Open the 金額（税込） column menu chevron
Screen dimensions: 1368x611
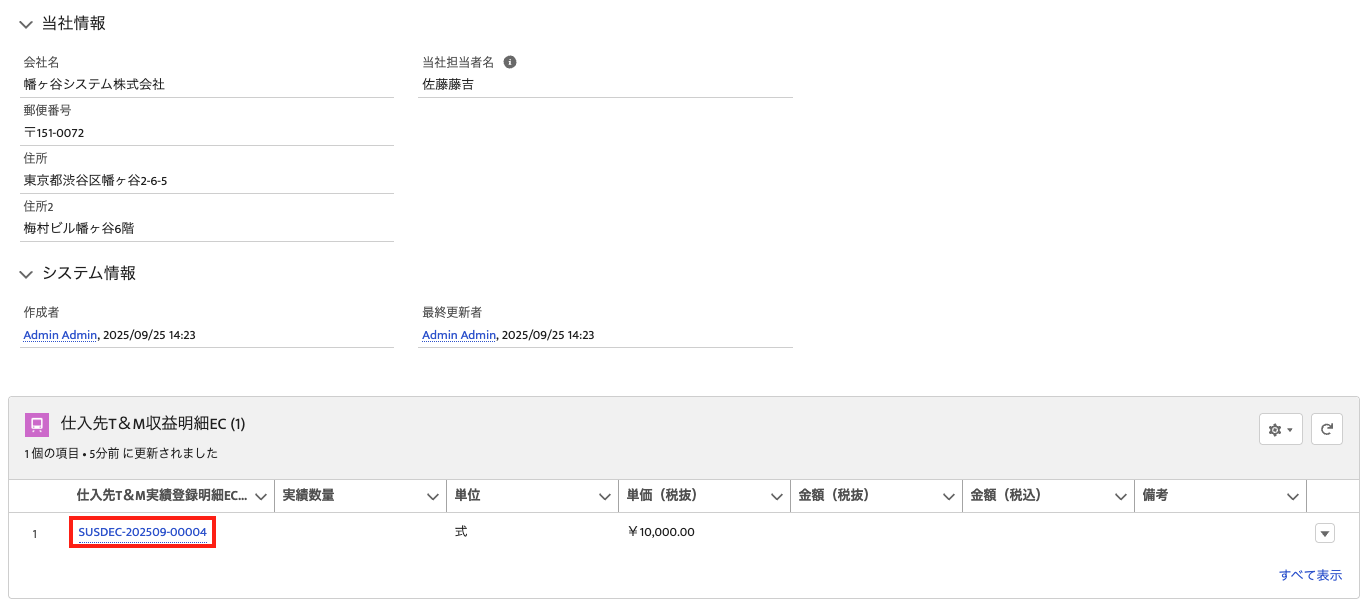(x=1121, y=496)
